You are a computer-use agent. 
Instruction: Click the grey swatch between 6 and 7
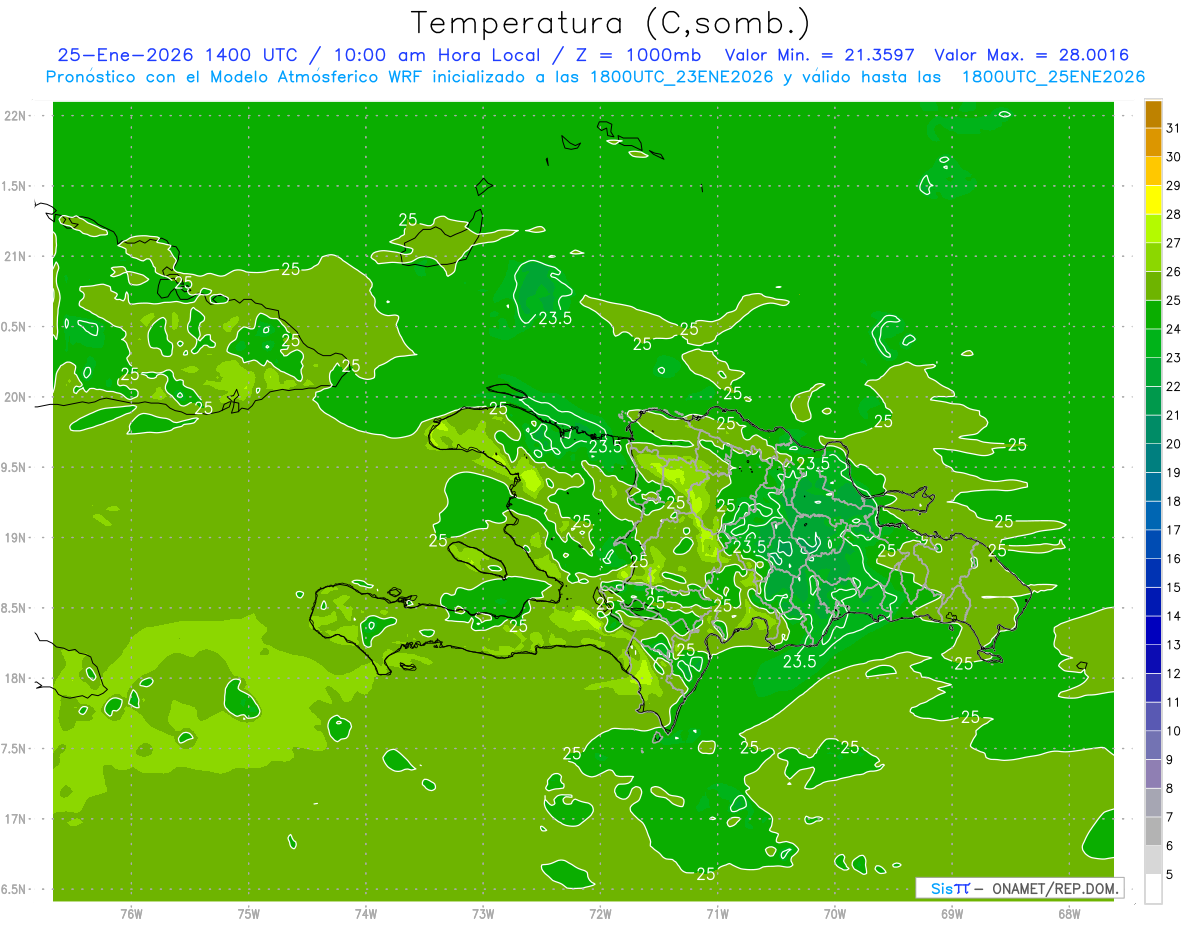point(1153,832)
